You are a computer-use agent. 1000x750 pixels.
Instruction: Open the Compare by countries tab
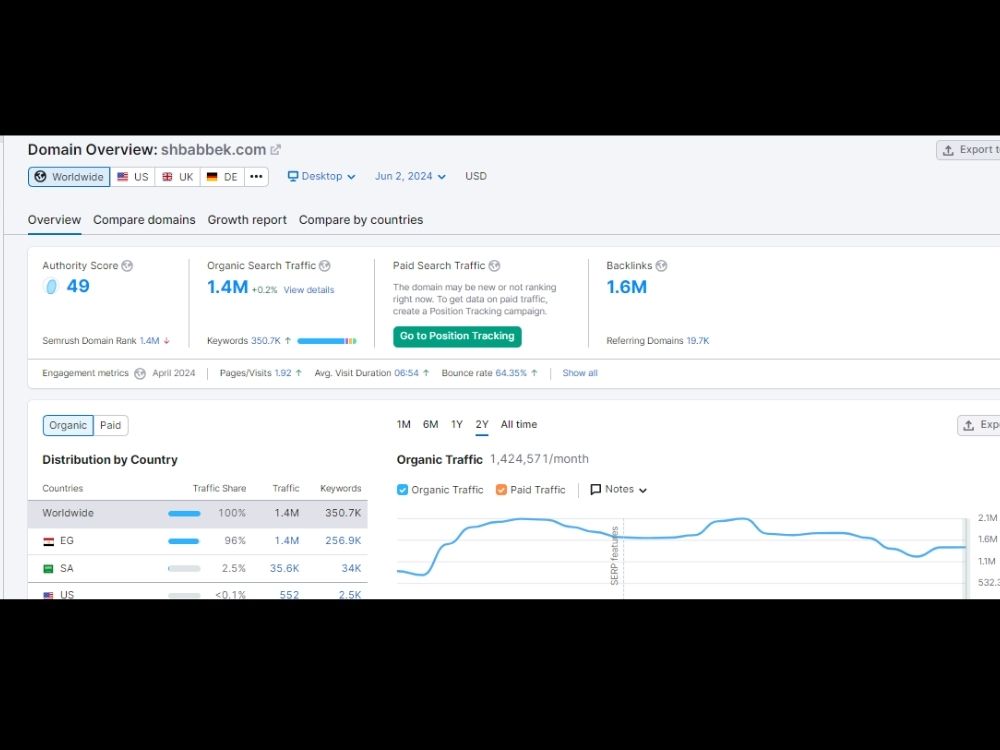click(x=361, y=220)
